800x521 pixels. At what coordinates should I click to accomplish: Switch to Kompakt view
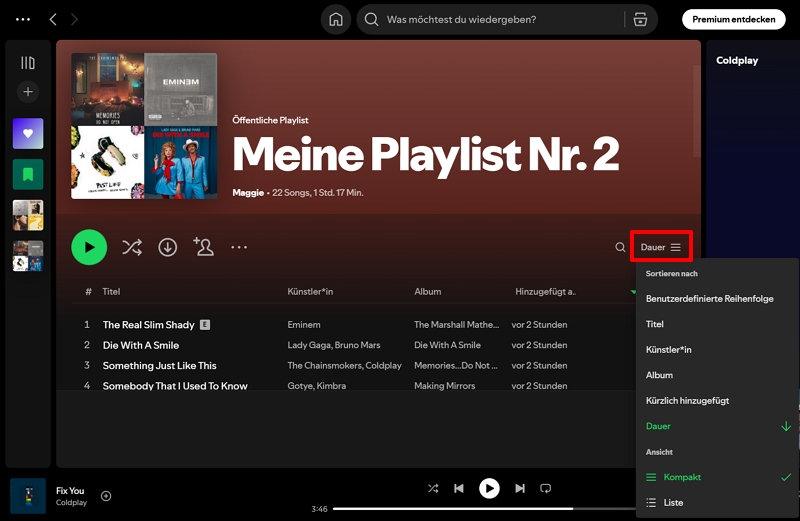pyautogui.click(x=717, y=477)
